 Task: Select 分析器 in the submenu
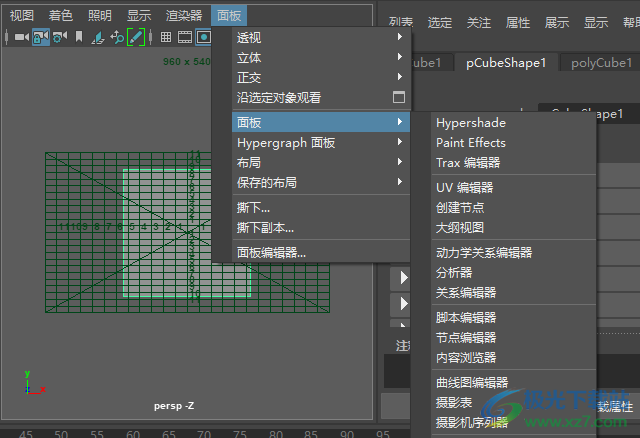(x=513, y=273)
